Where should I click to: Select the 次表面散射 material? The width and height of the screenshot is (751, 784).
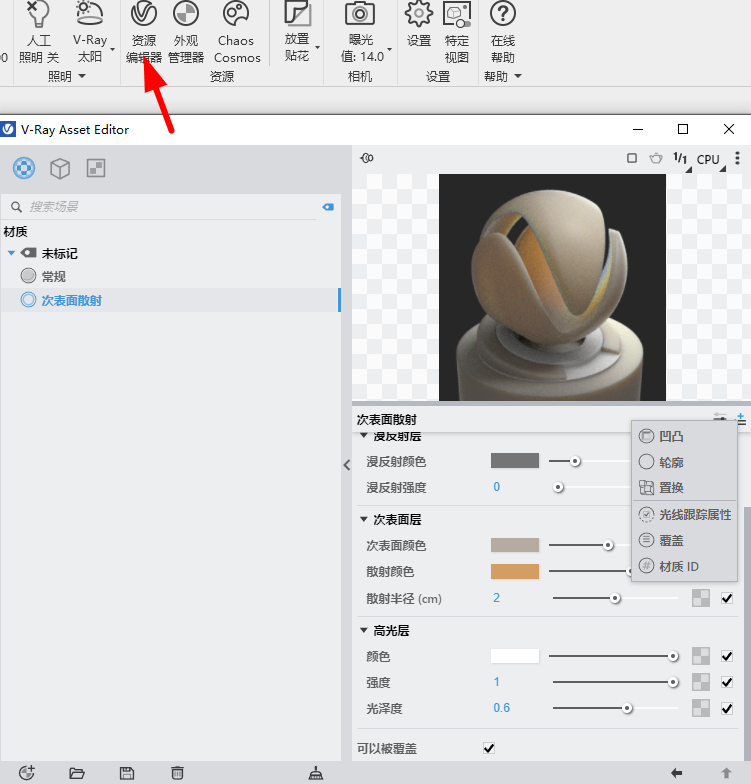point(170,300)
